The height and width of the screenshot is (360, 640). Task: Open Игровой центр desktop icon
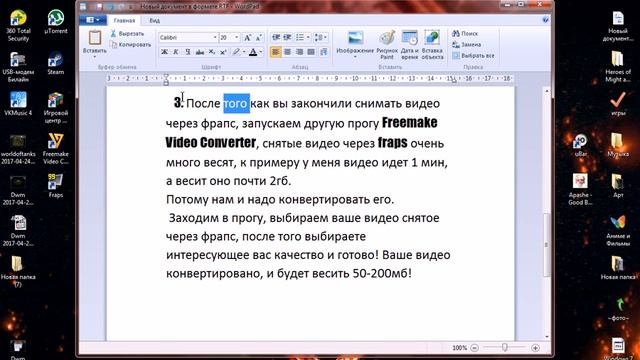(x=56, y=107)
